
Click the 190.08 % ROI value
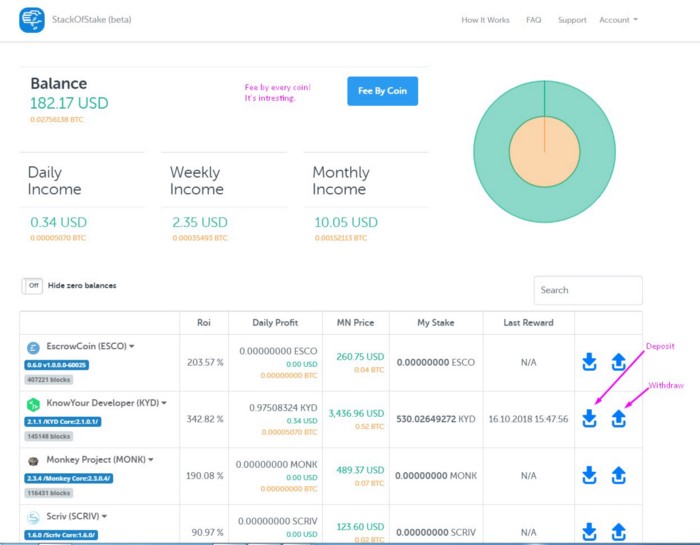205,476
